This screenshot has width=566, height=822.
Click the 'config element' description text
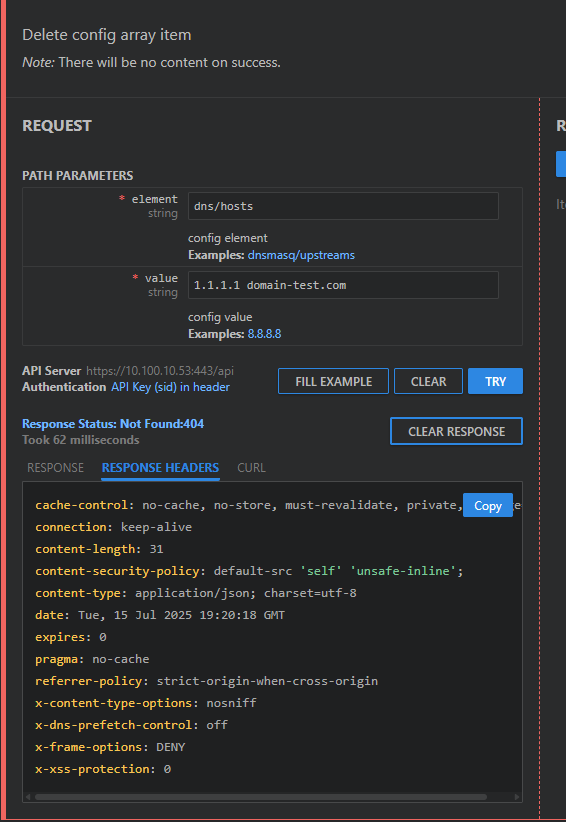click(x=228, y=238)
